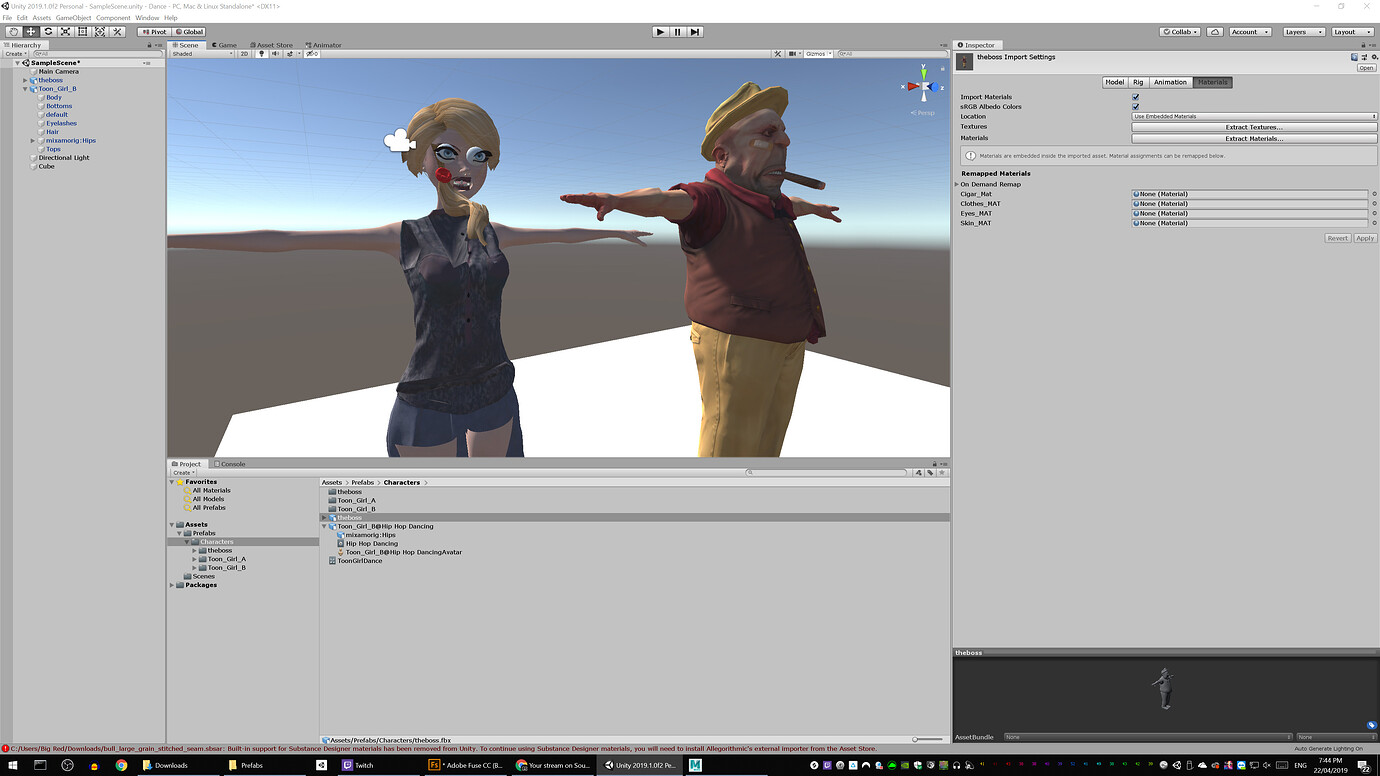Viewport: 1380px width, 776px height.
Task: Expand On Demand Remap in Remapped Materials
Action: pos(957,183)
